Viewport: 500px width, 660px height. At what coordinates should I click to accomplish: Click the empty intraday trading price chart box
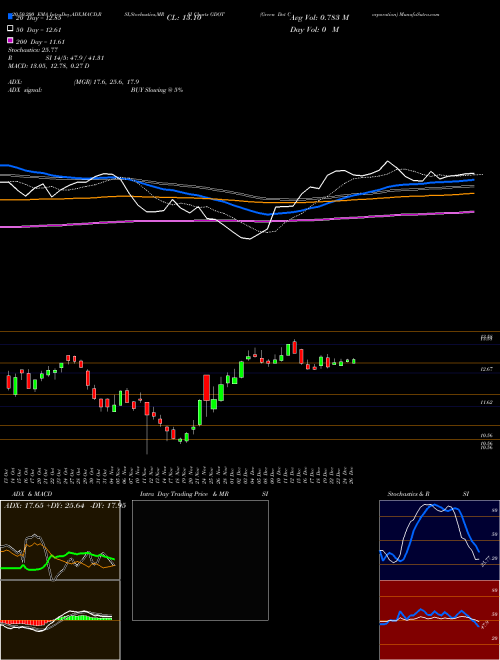coord(200,560)
